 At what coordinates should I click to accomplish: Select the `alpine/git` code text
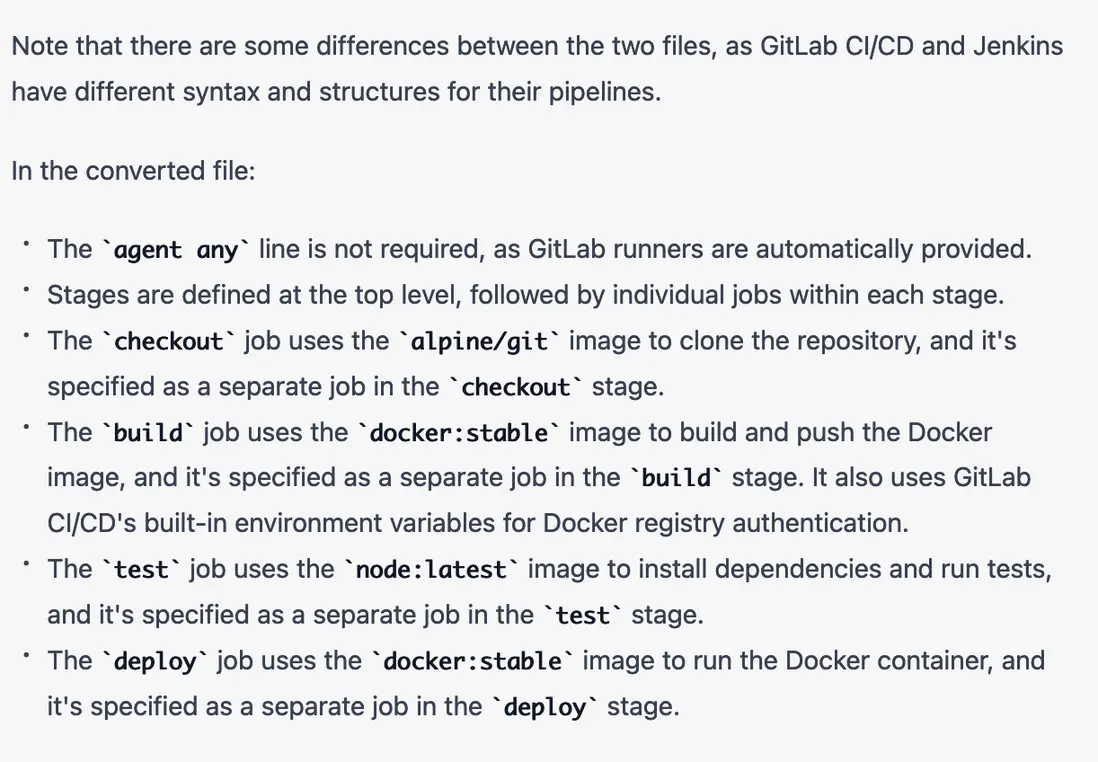(x=480, y=341)
